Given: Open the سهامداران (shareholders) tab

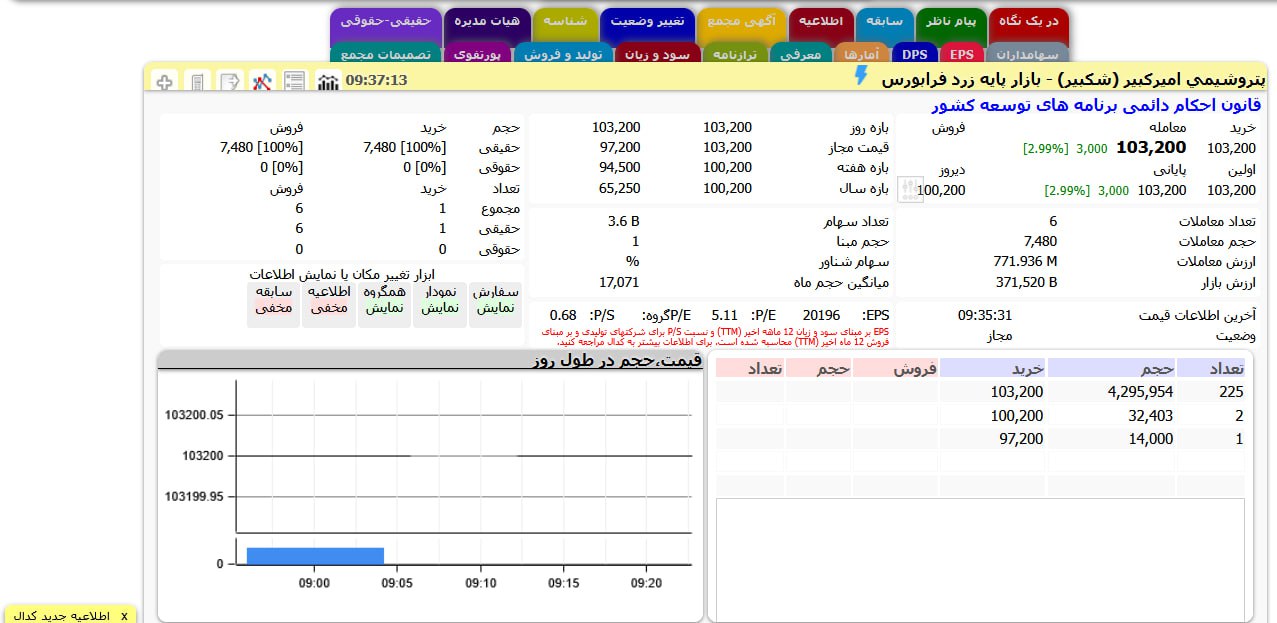Looking at the screenshot, I should point(1027,54).
